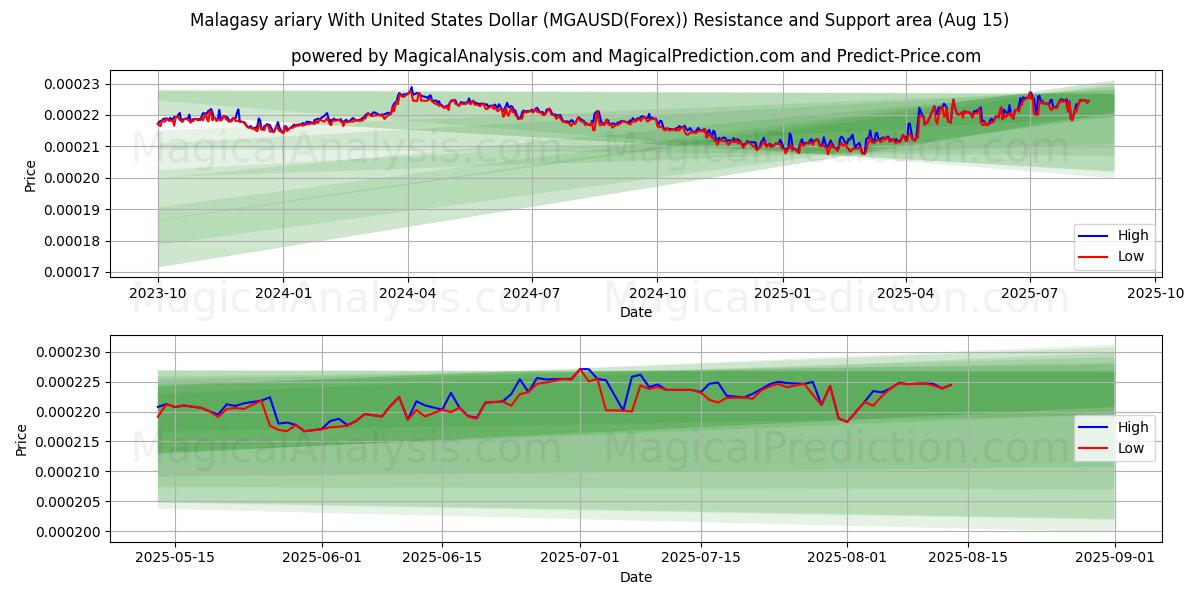Click the '2024-10' date tick label
1200x600 pixels.
[657, 293]
